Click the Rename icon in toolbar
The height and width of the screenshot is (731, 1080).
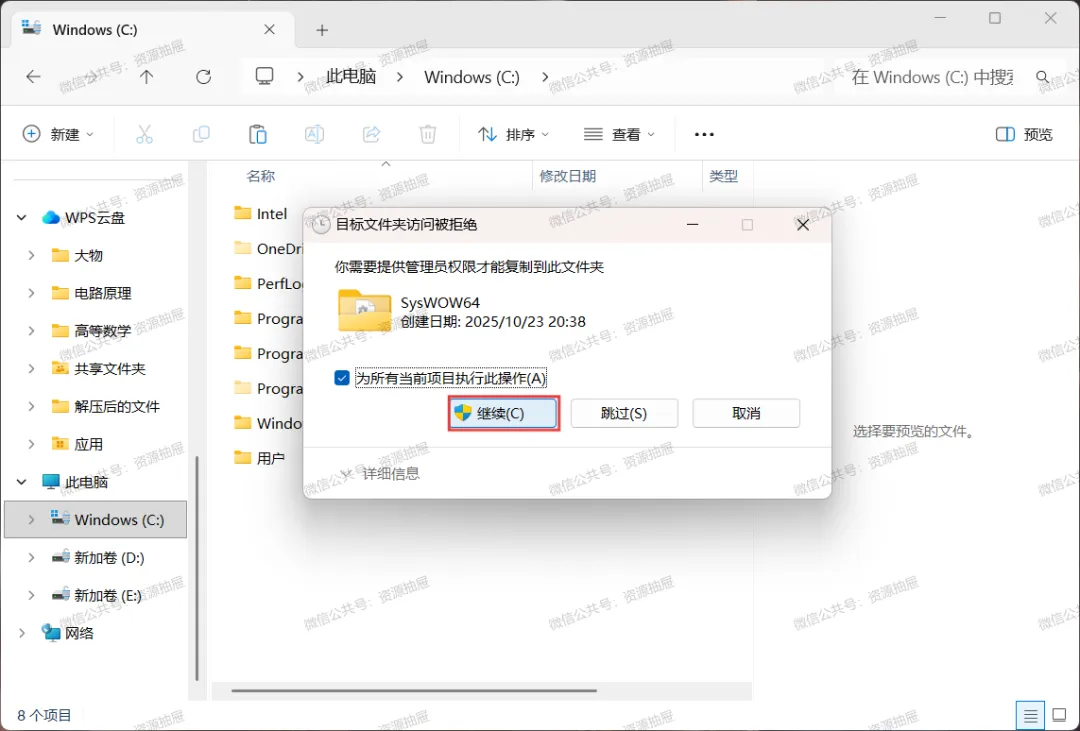[314, 134]
